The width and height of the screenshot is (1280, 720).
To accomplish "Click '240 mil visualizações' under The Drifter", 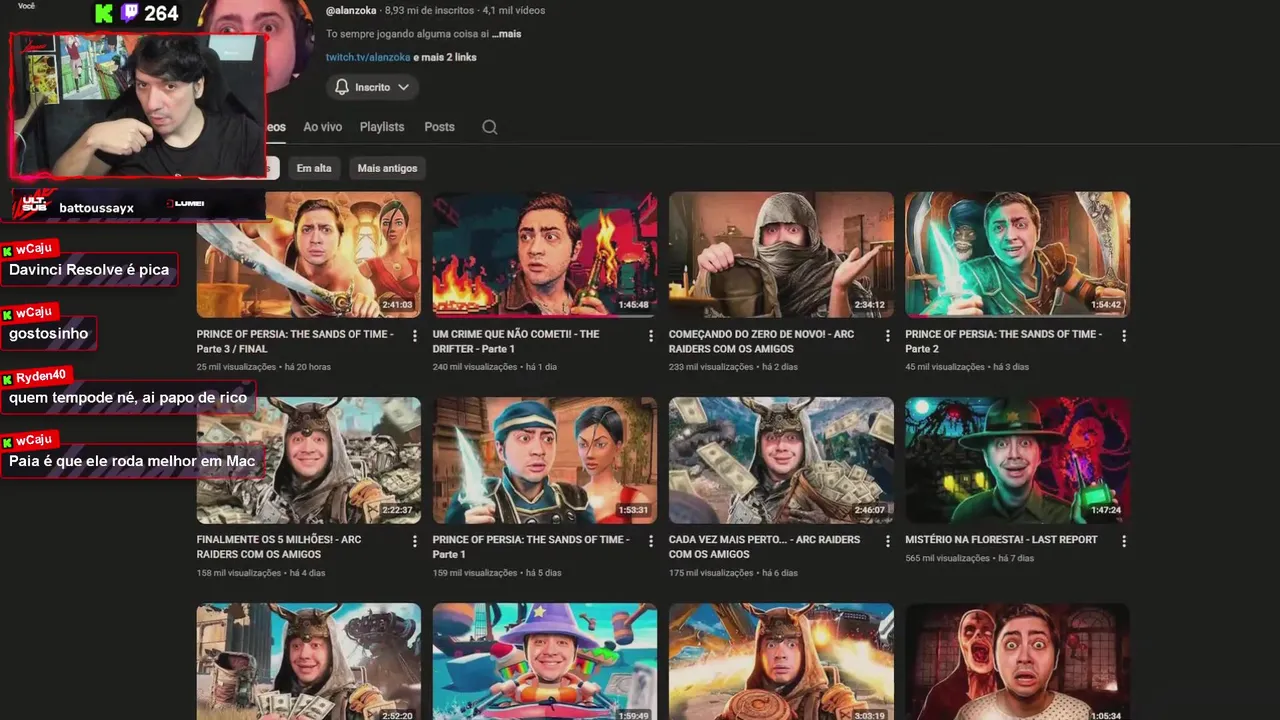I will click(475, 367).
